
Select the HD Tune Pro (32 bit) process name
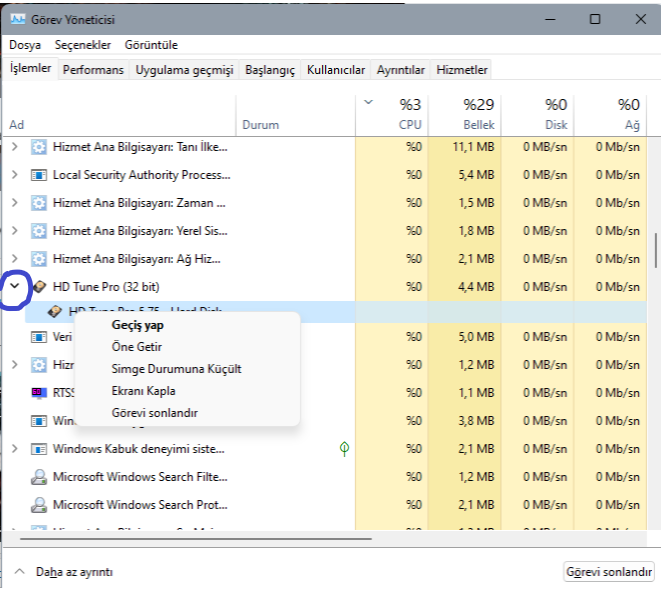[x=106, y=287]
